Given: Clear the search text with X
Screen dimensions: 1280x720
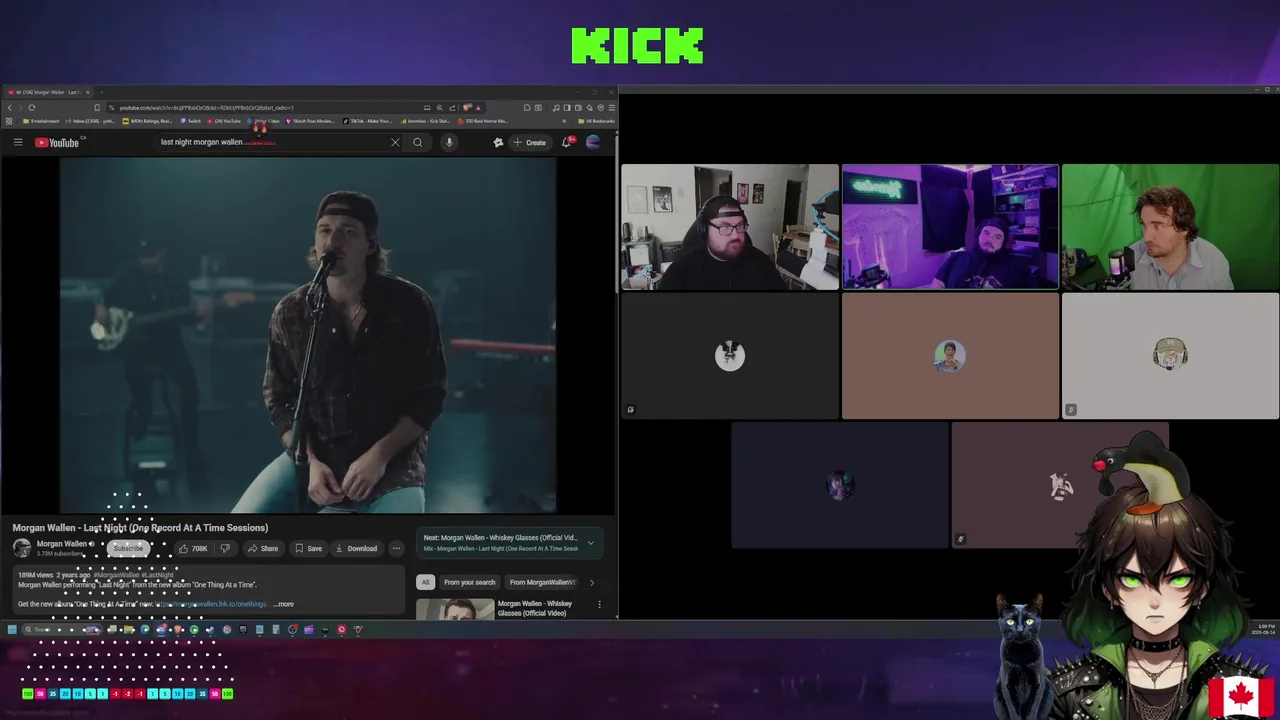Looking at the screenshot, I should click(395, 142).
